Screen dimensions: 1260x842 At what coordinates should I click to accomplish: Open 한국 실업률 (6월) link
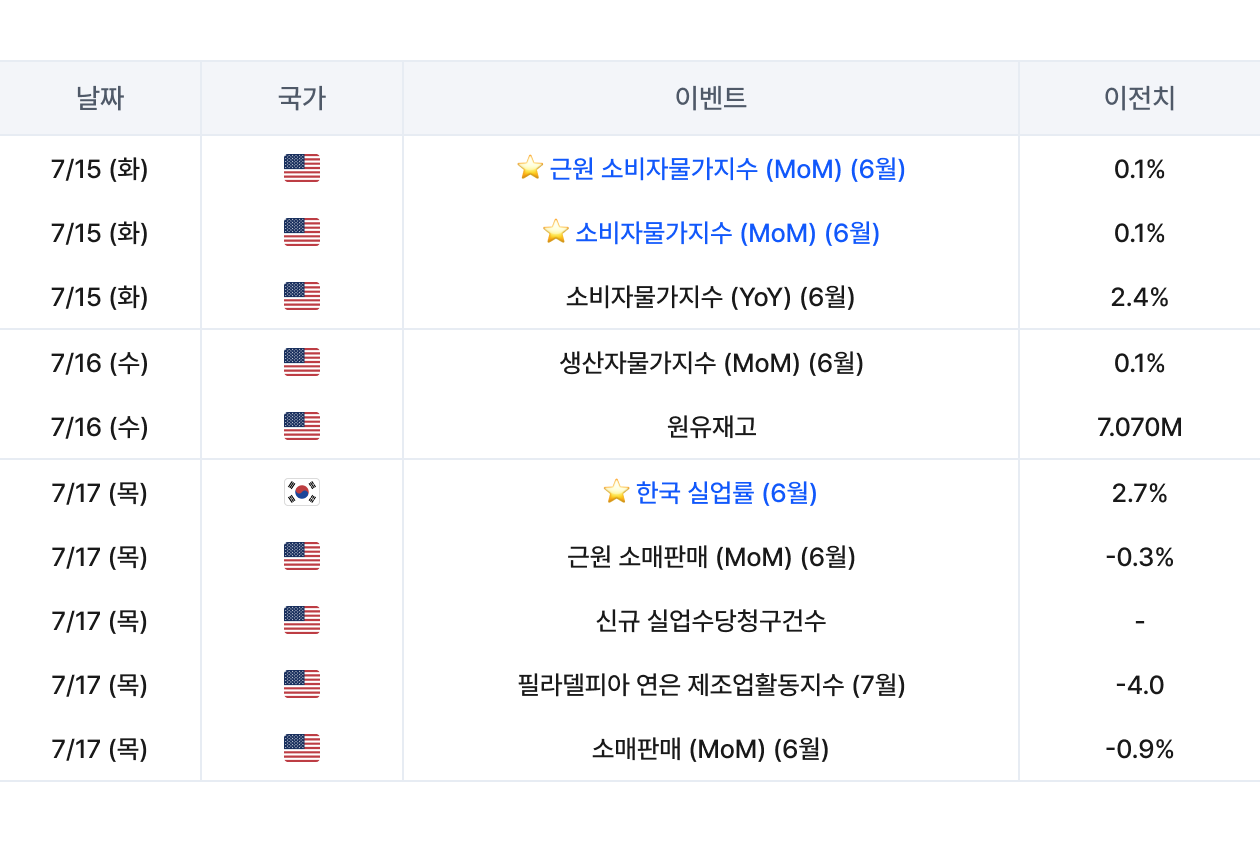[726, 492]
